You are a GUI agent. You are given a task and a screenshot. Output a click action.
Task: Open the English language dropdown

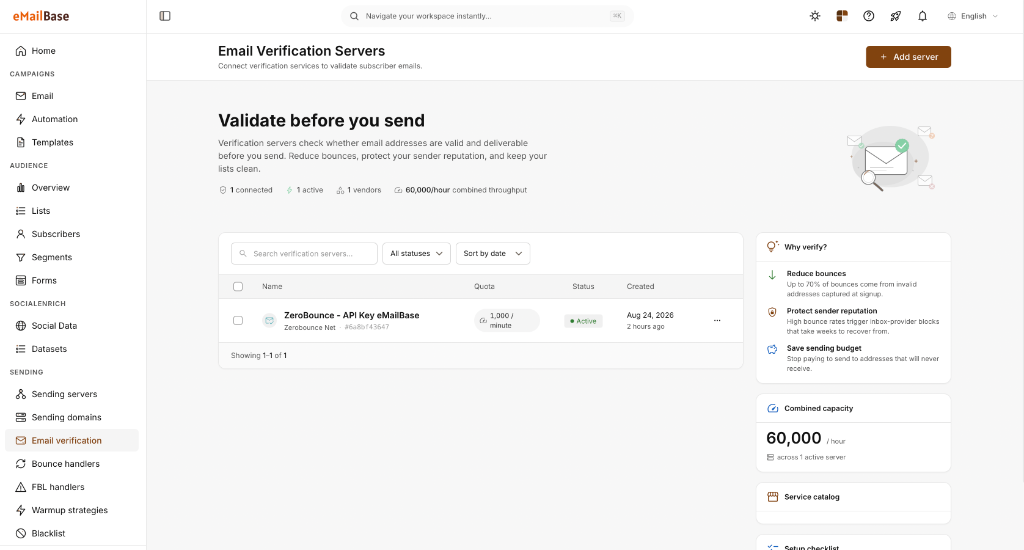click(x=973, y=16)
